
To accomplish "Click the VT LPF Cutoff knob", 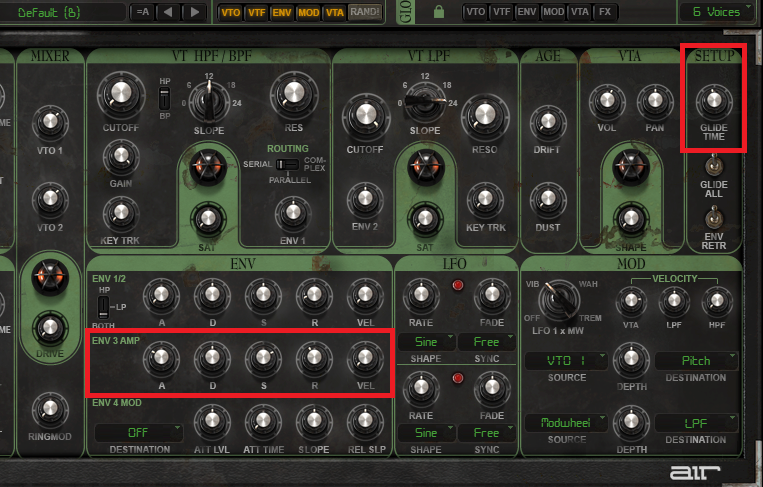I will (x=363, y=118).
